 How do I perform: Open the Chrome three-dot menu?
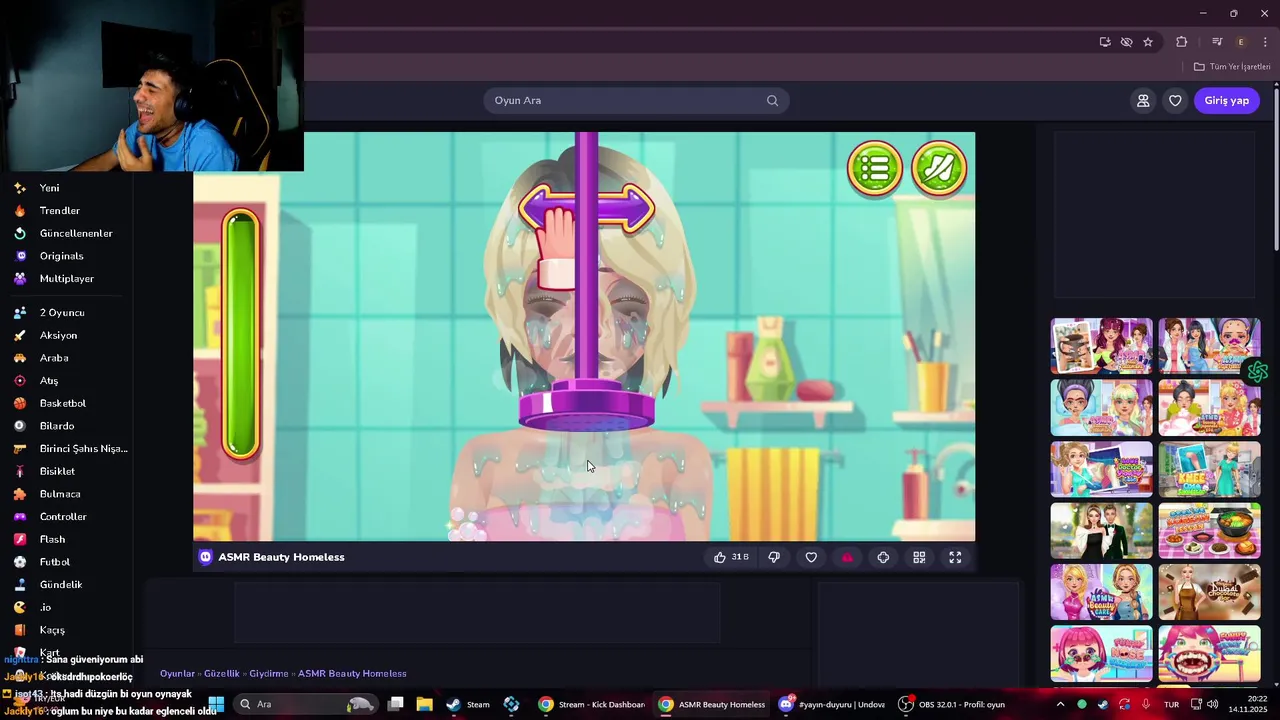point(1265,42)
